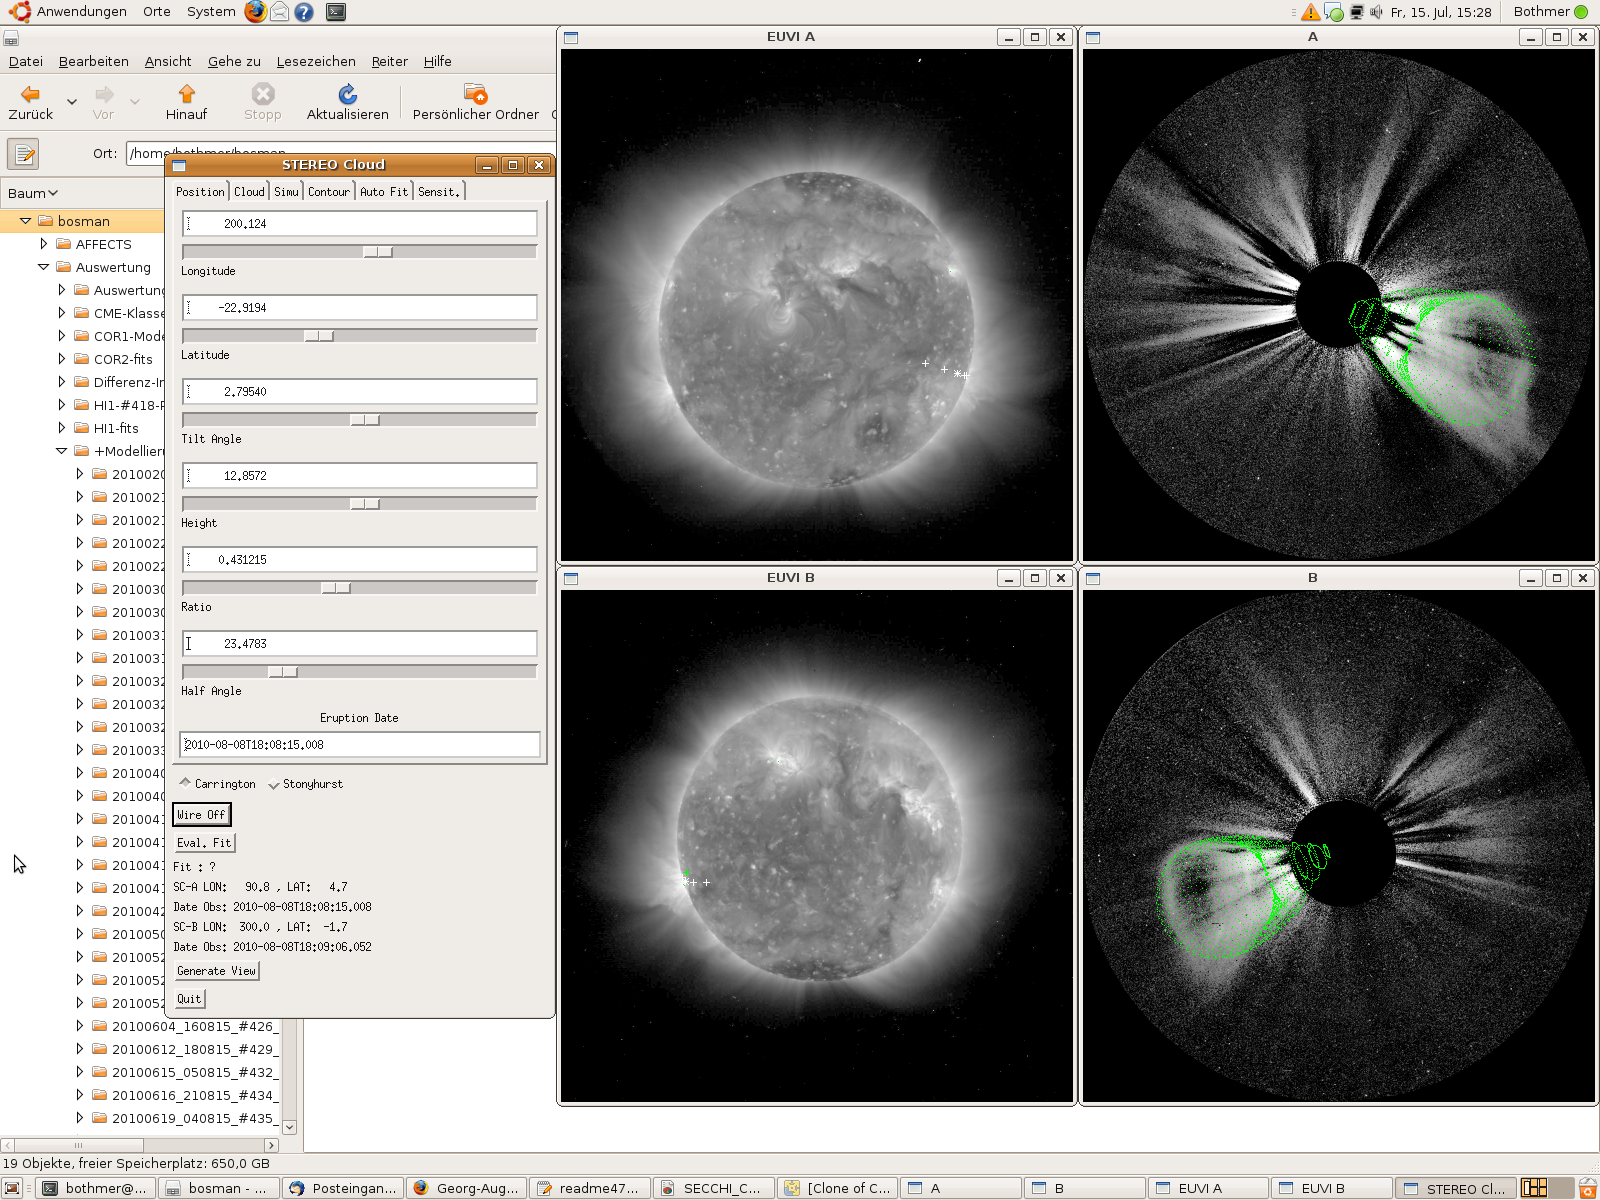Select the 20100612_180815_#429 folder
1600x1200 pixels.
pos(194,1049)
